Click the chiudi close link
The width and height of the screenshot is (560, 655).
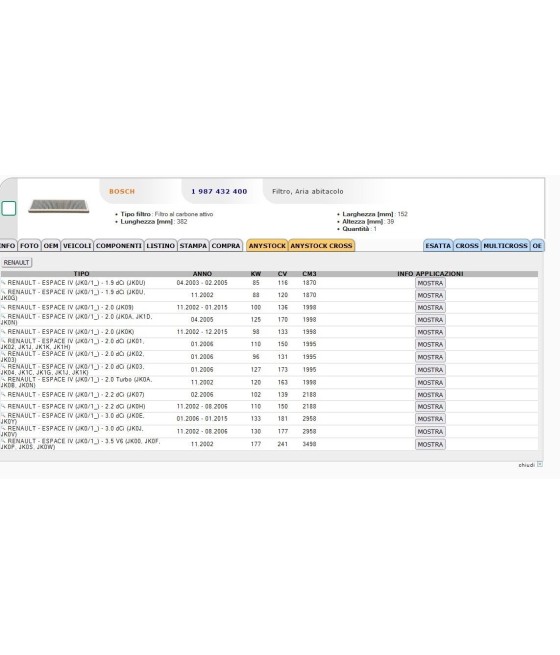tap(527, 465)
